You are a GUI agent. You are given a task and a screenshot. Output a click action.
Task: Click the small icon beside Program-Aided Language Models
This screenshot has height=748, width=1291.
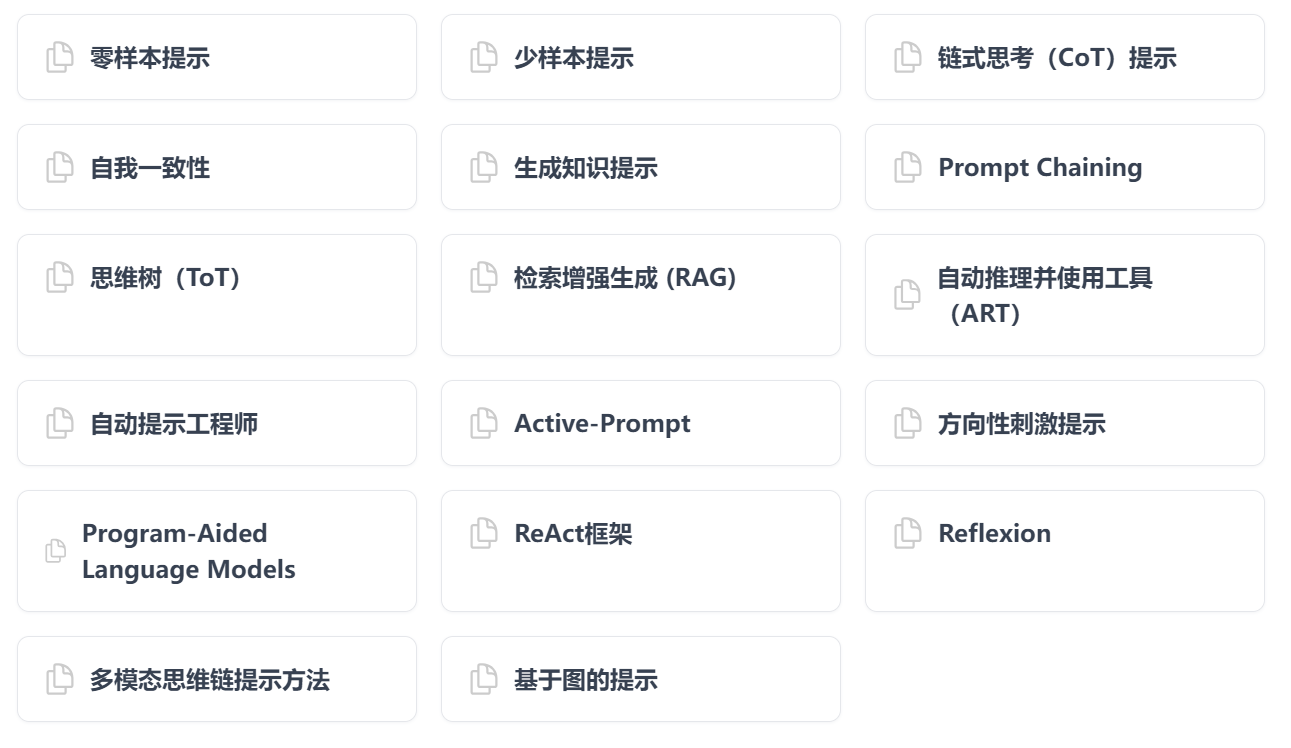[x=56, y=551]
